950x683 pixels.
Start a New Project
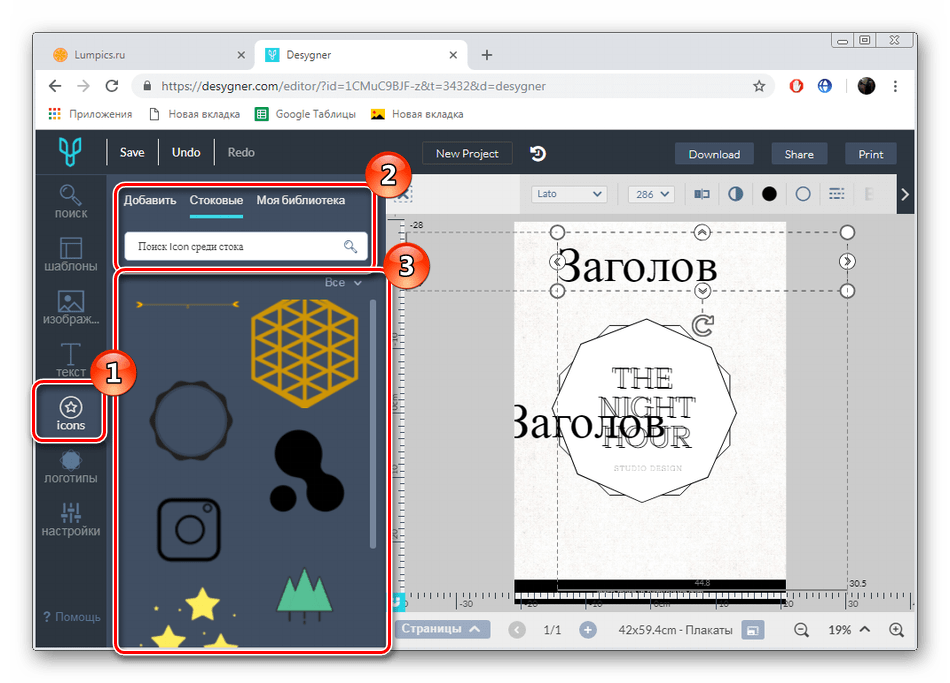point(467,154)
